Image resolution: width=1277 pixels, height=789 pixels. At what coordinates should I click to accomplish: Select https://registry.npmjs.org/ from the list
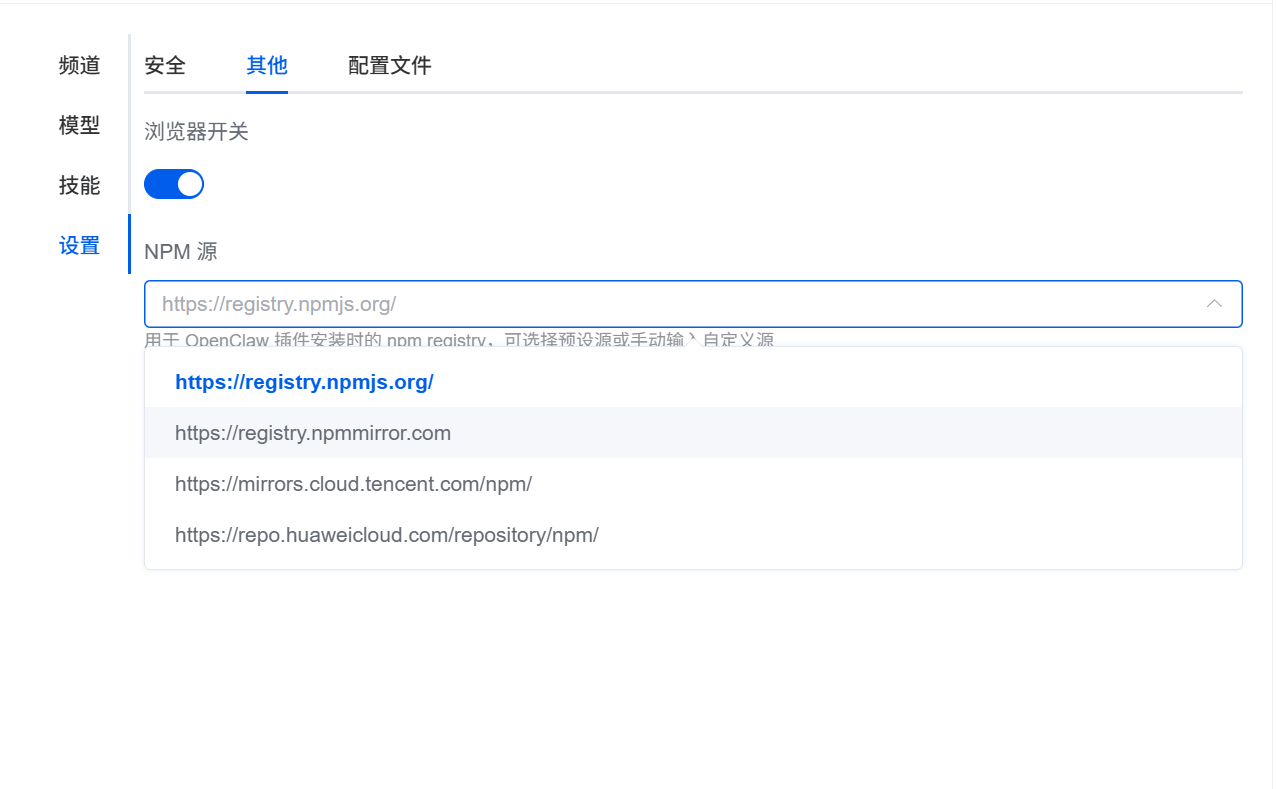tap(304, 382)
